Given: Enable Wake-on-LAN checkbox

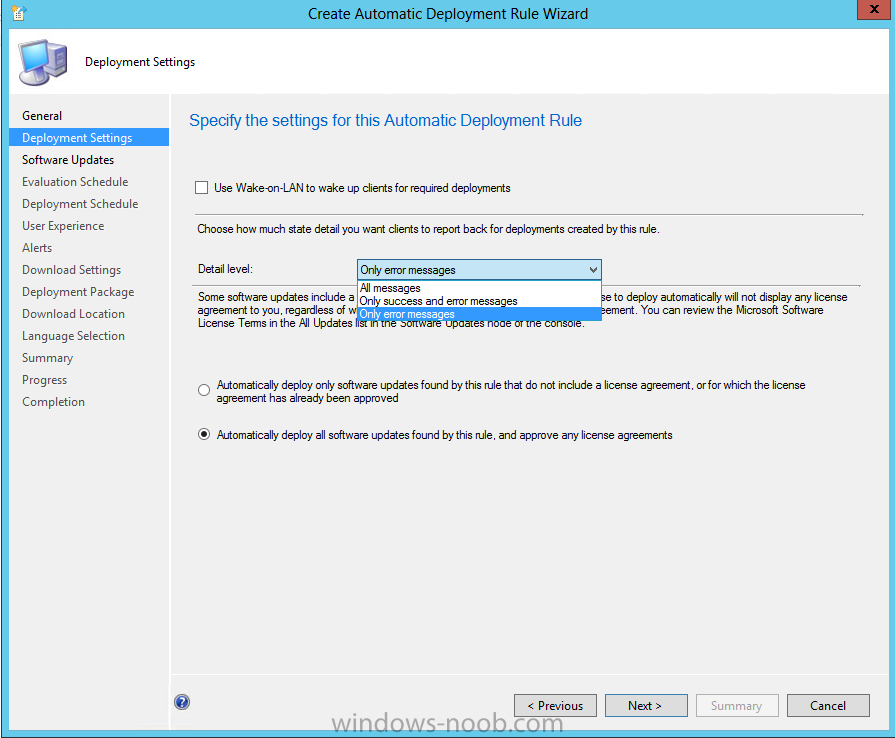Looking at the screenshot, I should 201,188.
